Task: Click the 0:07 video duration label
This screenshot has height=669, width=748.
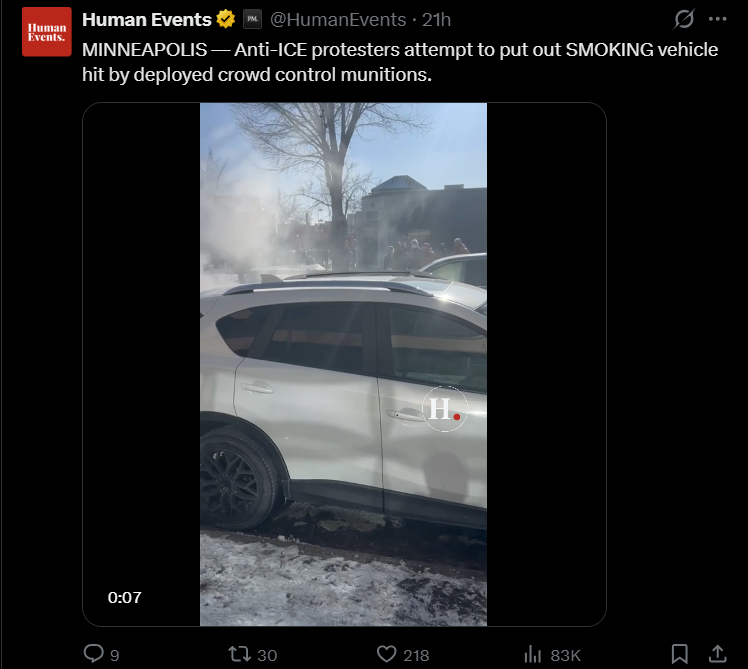Action: (125, 597)
